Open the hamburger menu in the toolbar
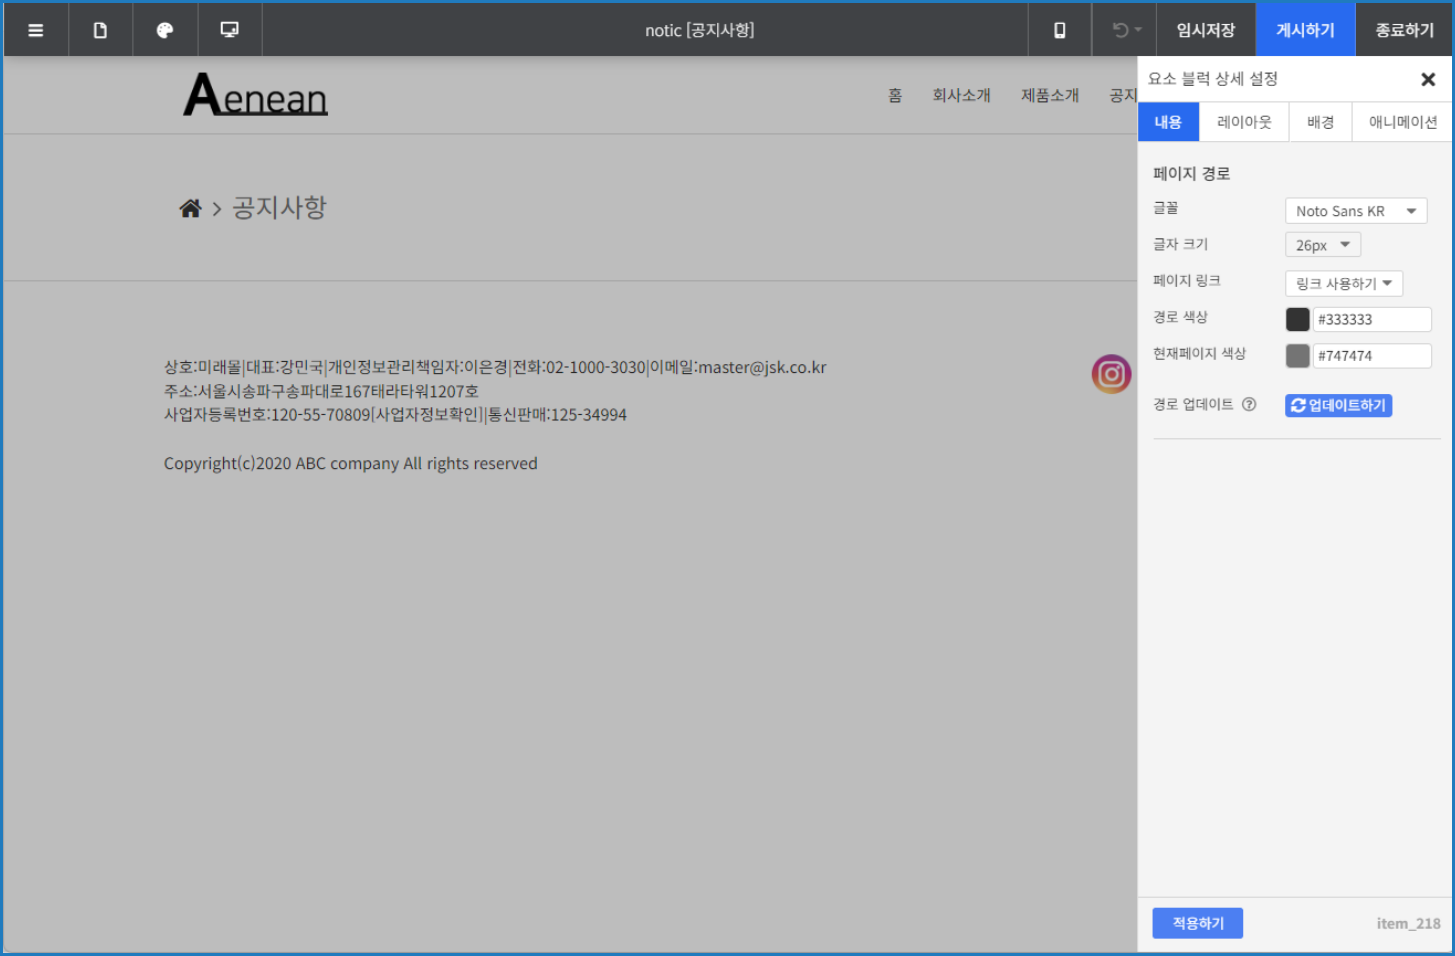Image resolution: width=1455 pixels, height=956 pixels. tap(35, 29)
